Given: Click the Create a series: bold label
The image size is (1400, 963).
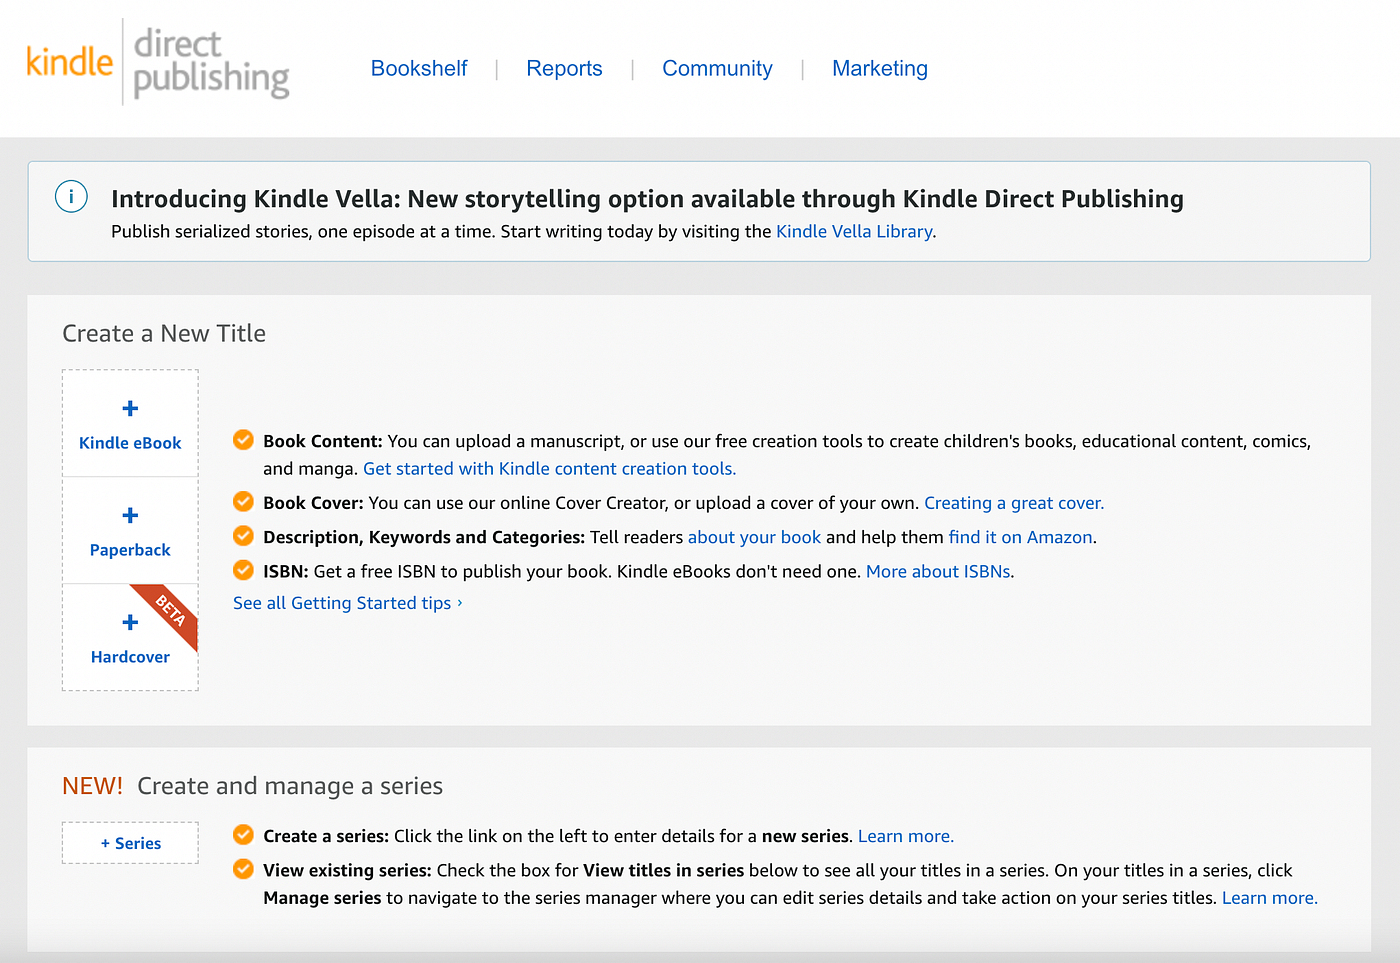Looking at the screenshot, I should click(326, 836).
